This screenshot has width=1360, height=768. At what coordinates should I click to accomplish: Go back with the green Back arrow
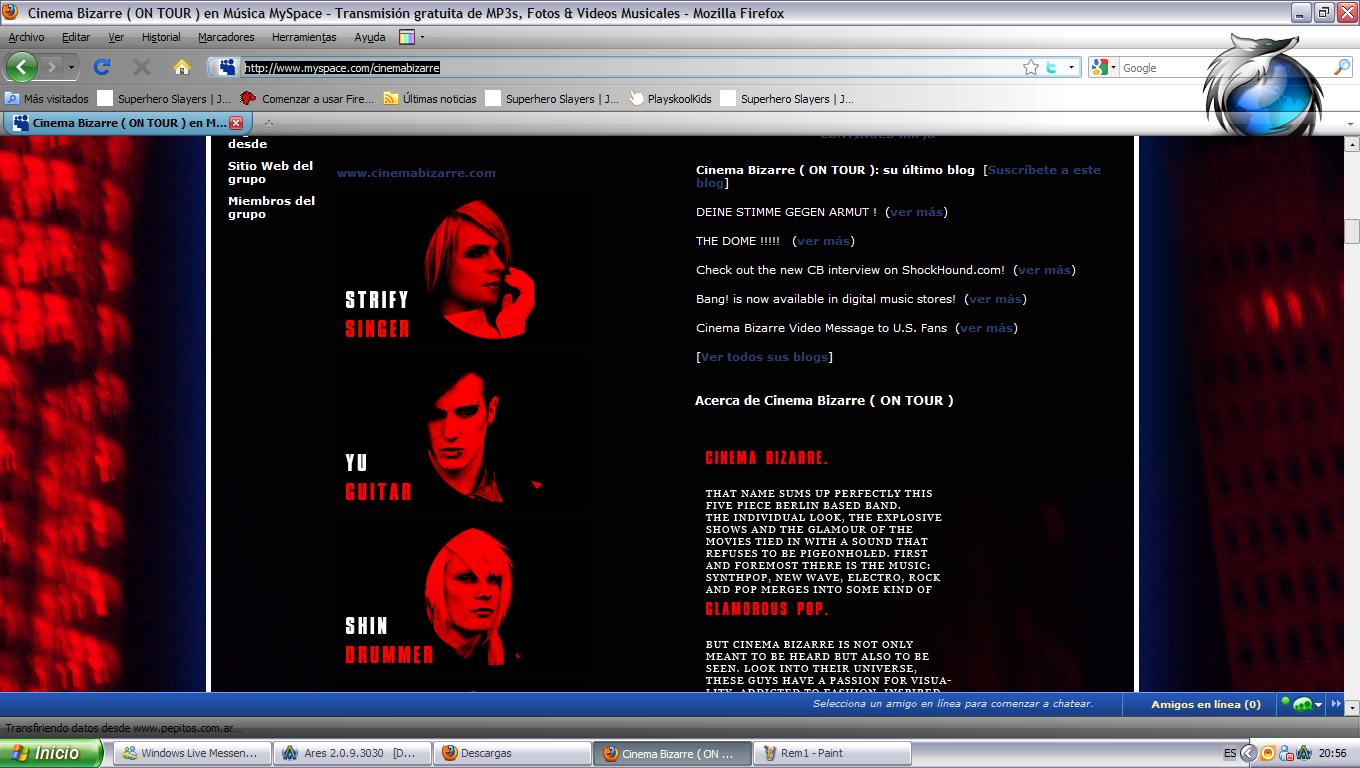pos(22,67)
